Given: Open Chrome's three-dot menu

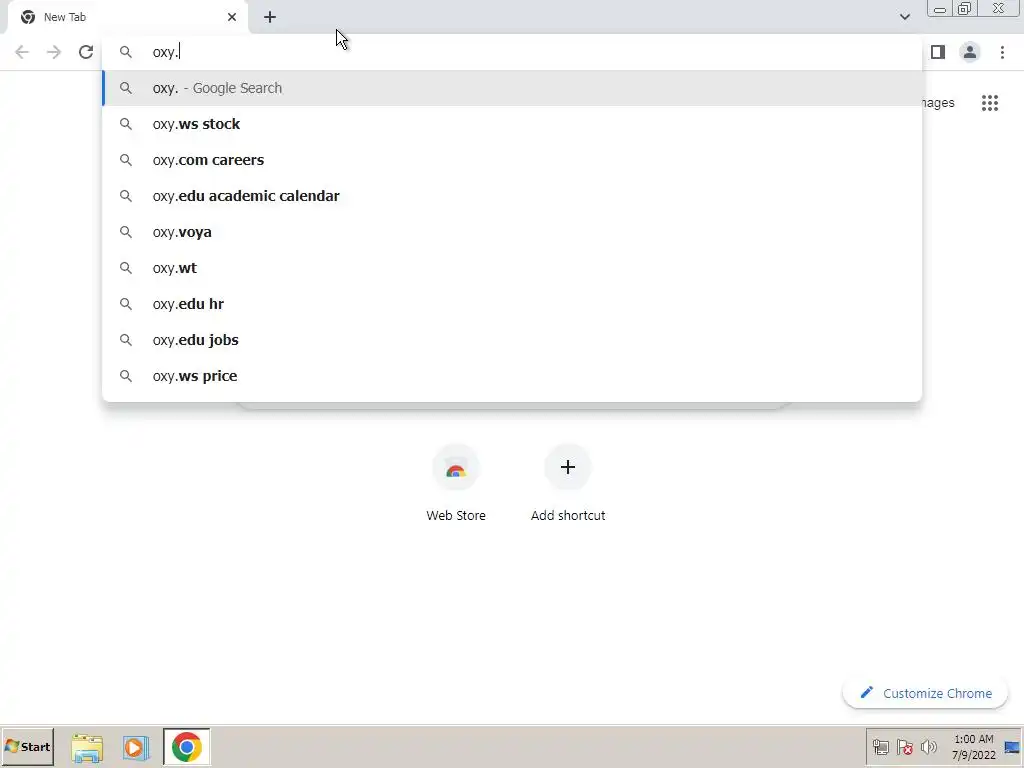Looking at the screenshot, I should click(1002, 52).
